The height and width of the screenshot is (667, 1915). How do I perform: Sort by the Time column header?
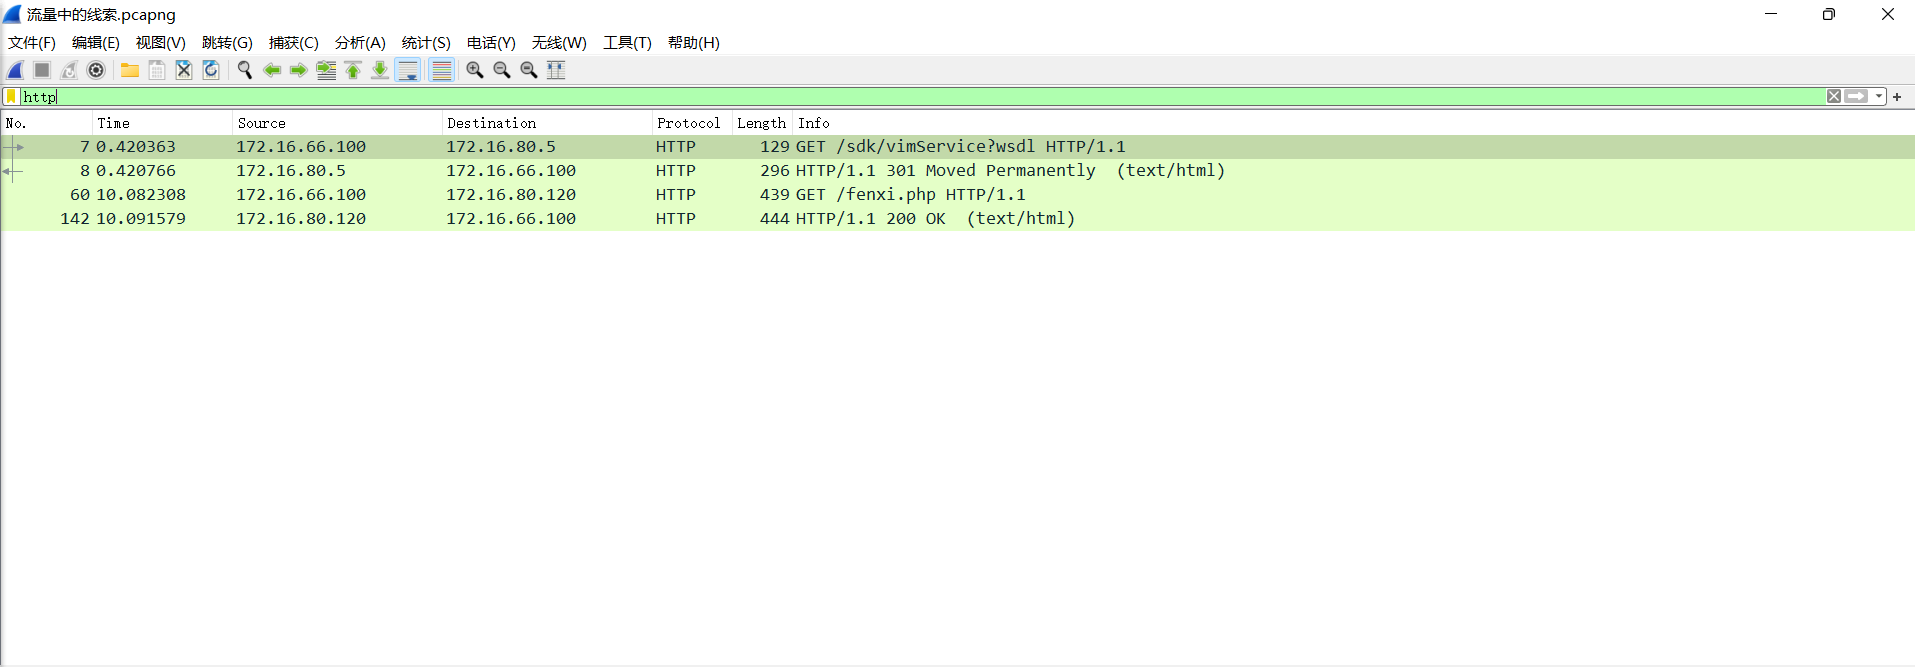[163, 123]
